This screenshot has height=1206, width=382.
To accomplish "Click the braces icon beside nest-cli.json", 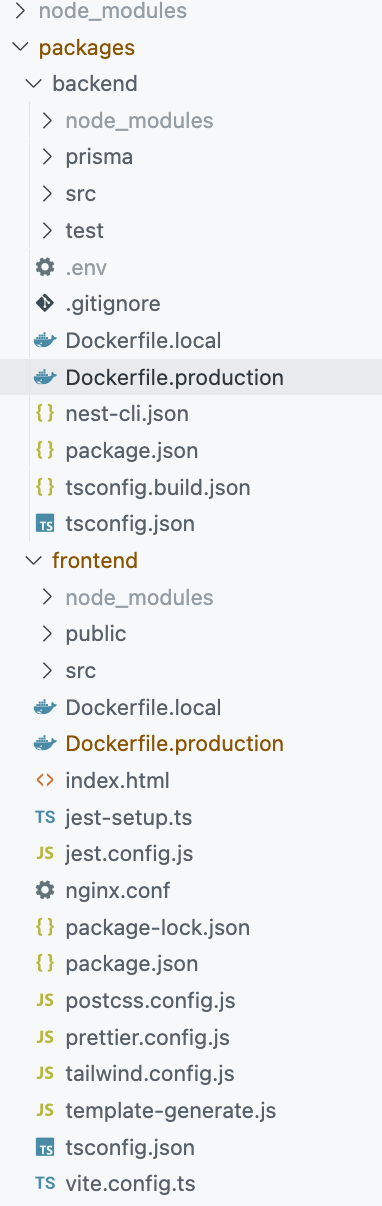I will [45, 413].
